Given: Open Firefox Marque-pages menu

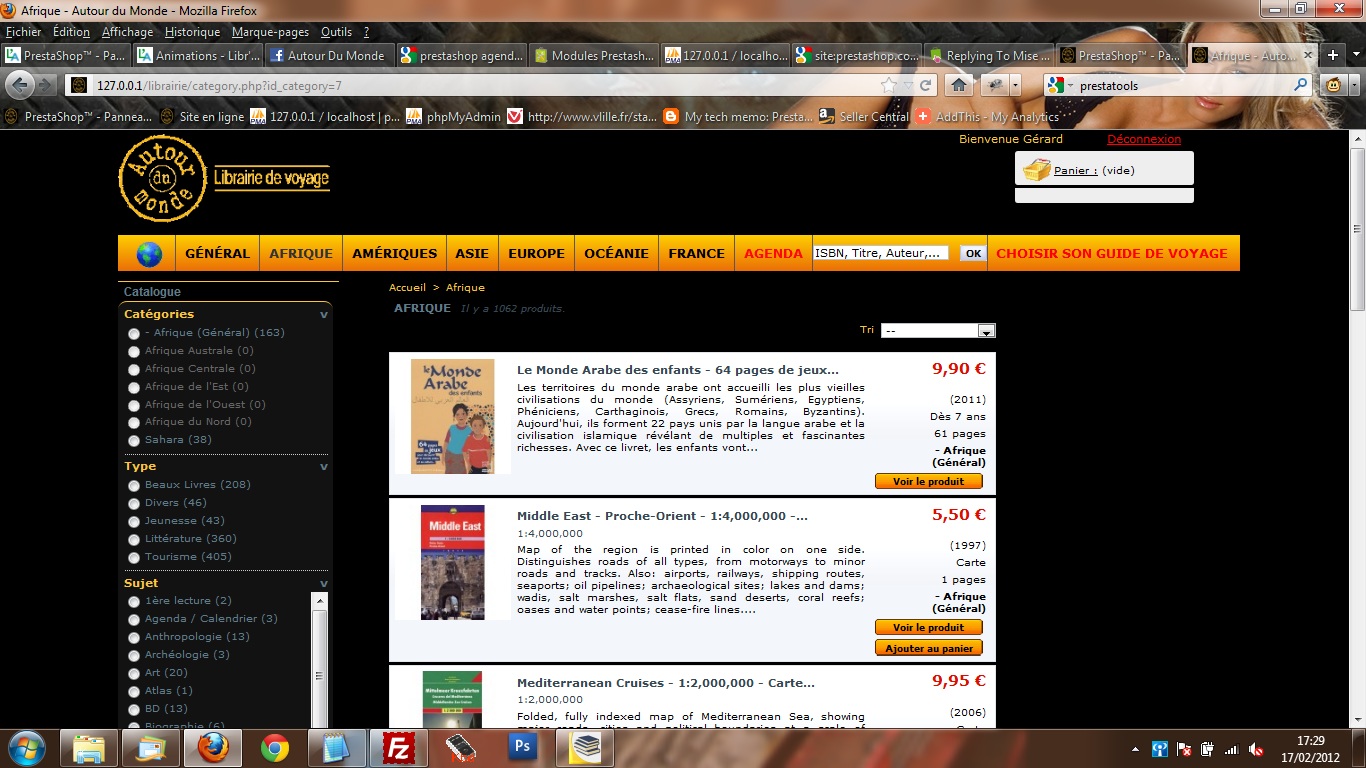Looking at the screenshot, I should 271,32.
